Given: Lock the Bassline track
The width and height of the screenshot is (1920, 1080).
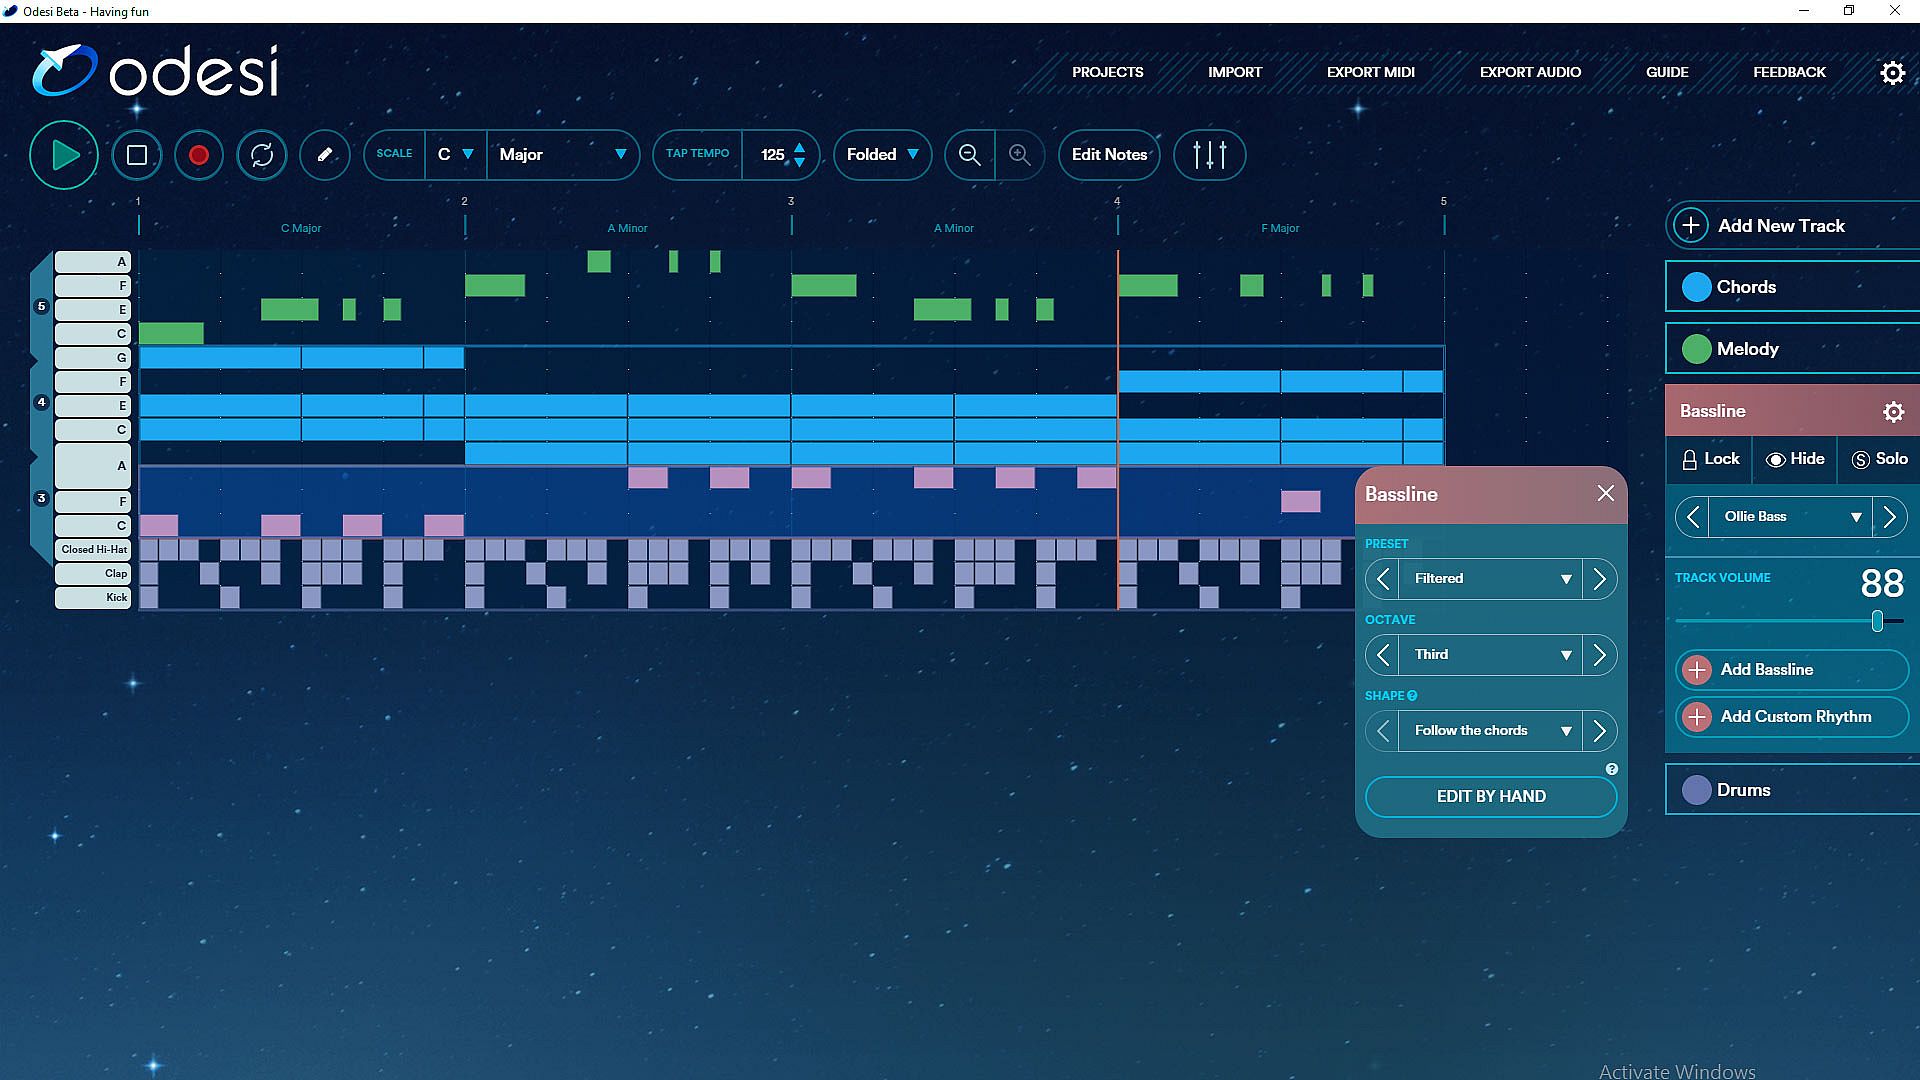Looking at the screenshot, I should [x=1710, y=459].
